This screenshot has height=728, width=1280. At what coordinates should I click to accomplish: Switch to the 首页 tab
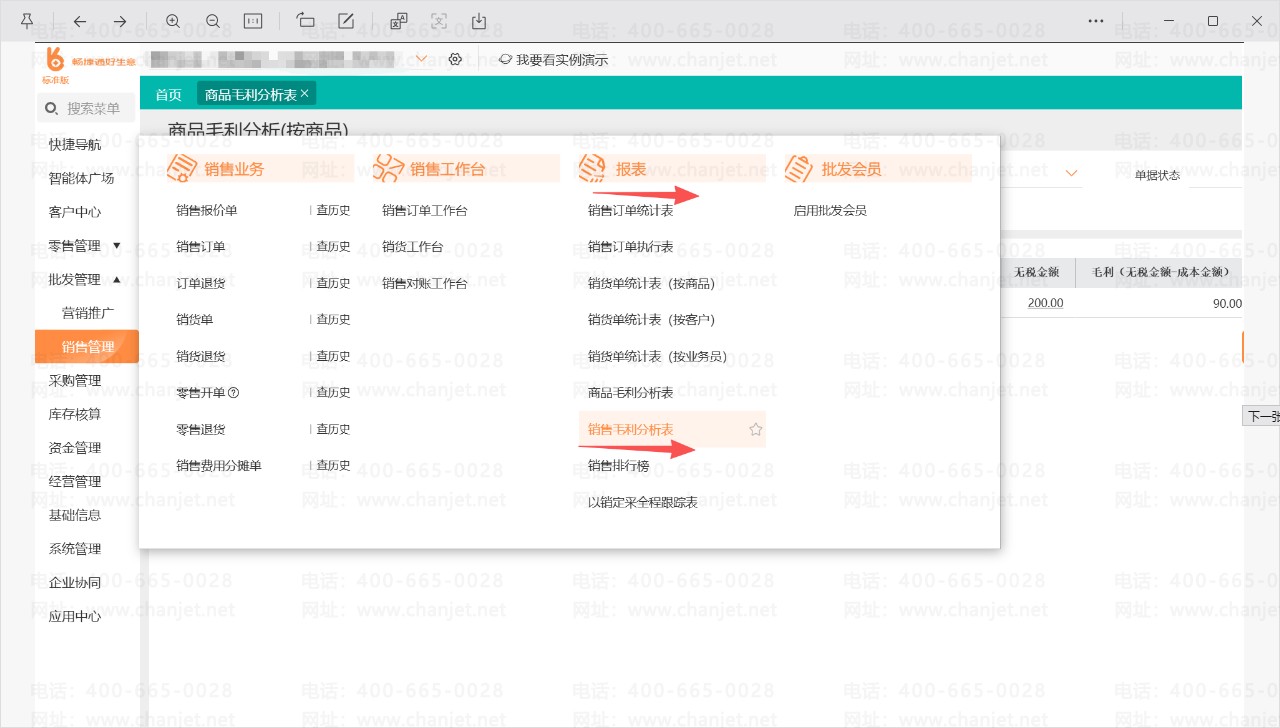(x=168, y=95)
